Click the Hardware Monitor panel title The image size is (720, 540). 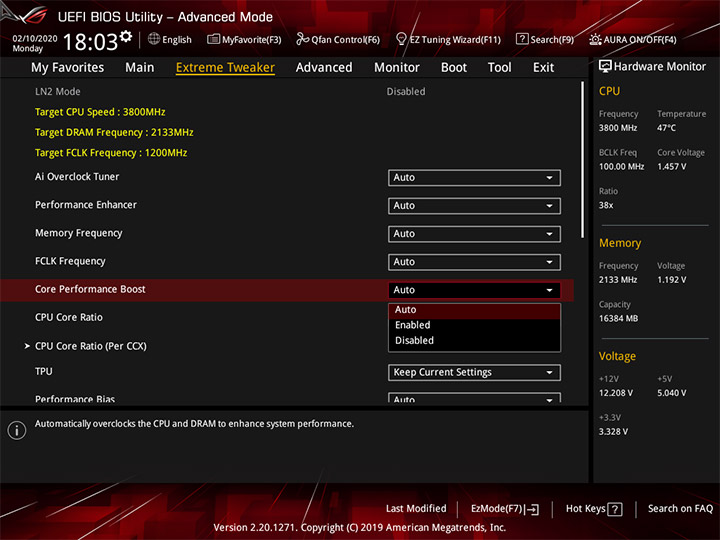[x=660, y=67]
